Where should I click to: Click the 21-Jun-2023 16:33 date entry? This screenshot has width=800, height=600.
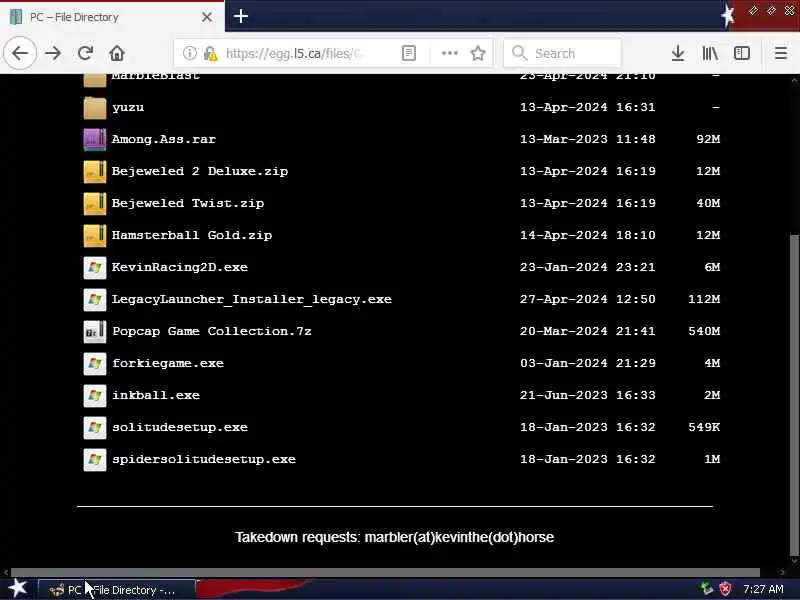(588, 395)
